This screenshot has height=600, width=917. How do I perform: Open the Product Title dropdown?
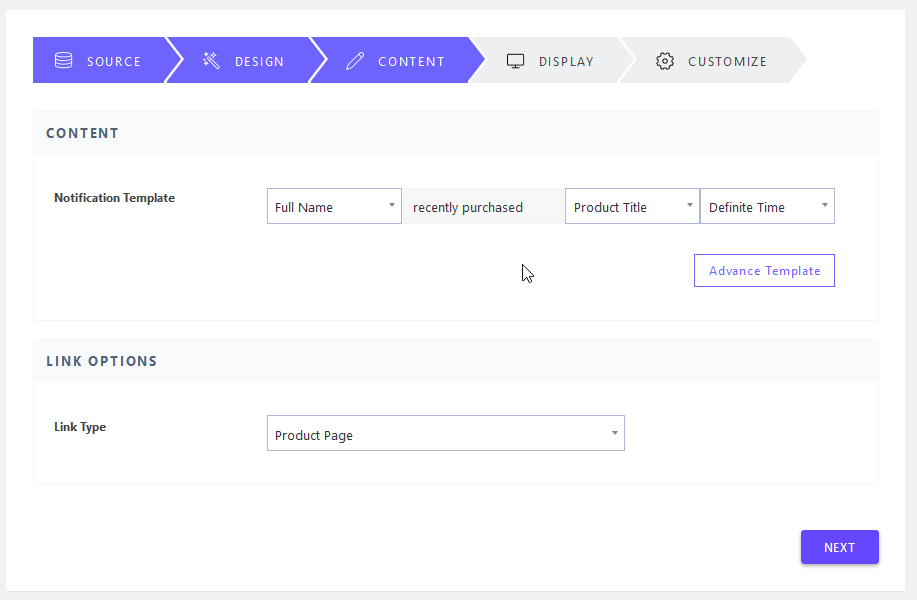(x=632, y=206)
